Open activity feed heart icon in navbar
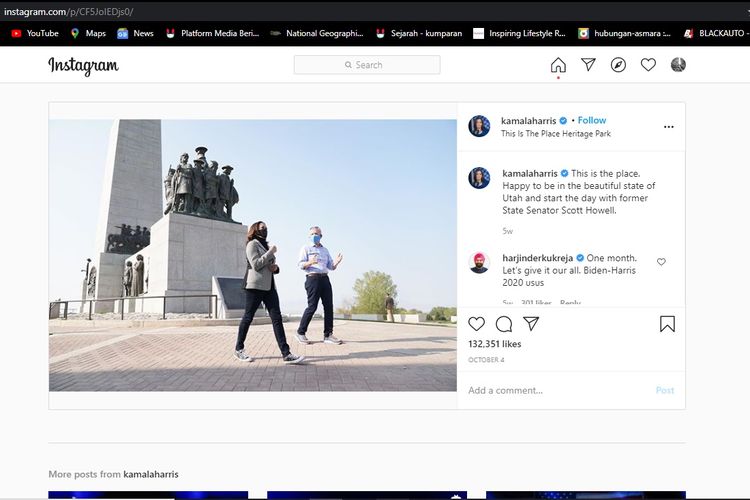This screenshot has width=750, height=500. click(648, 65)
